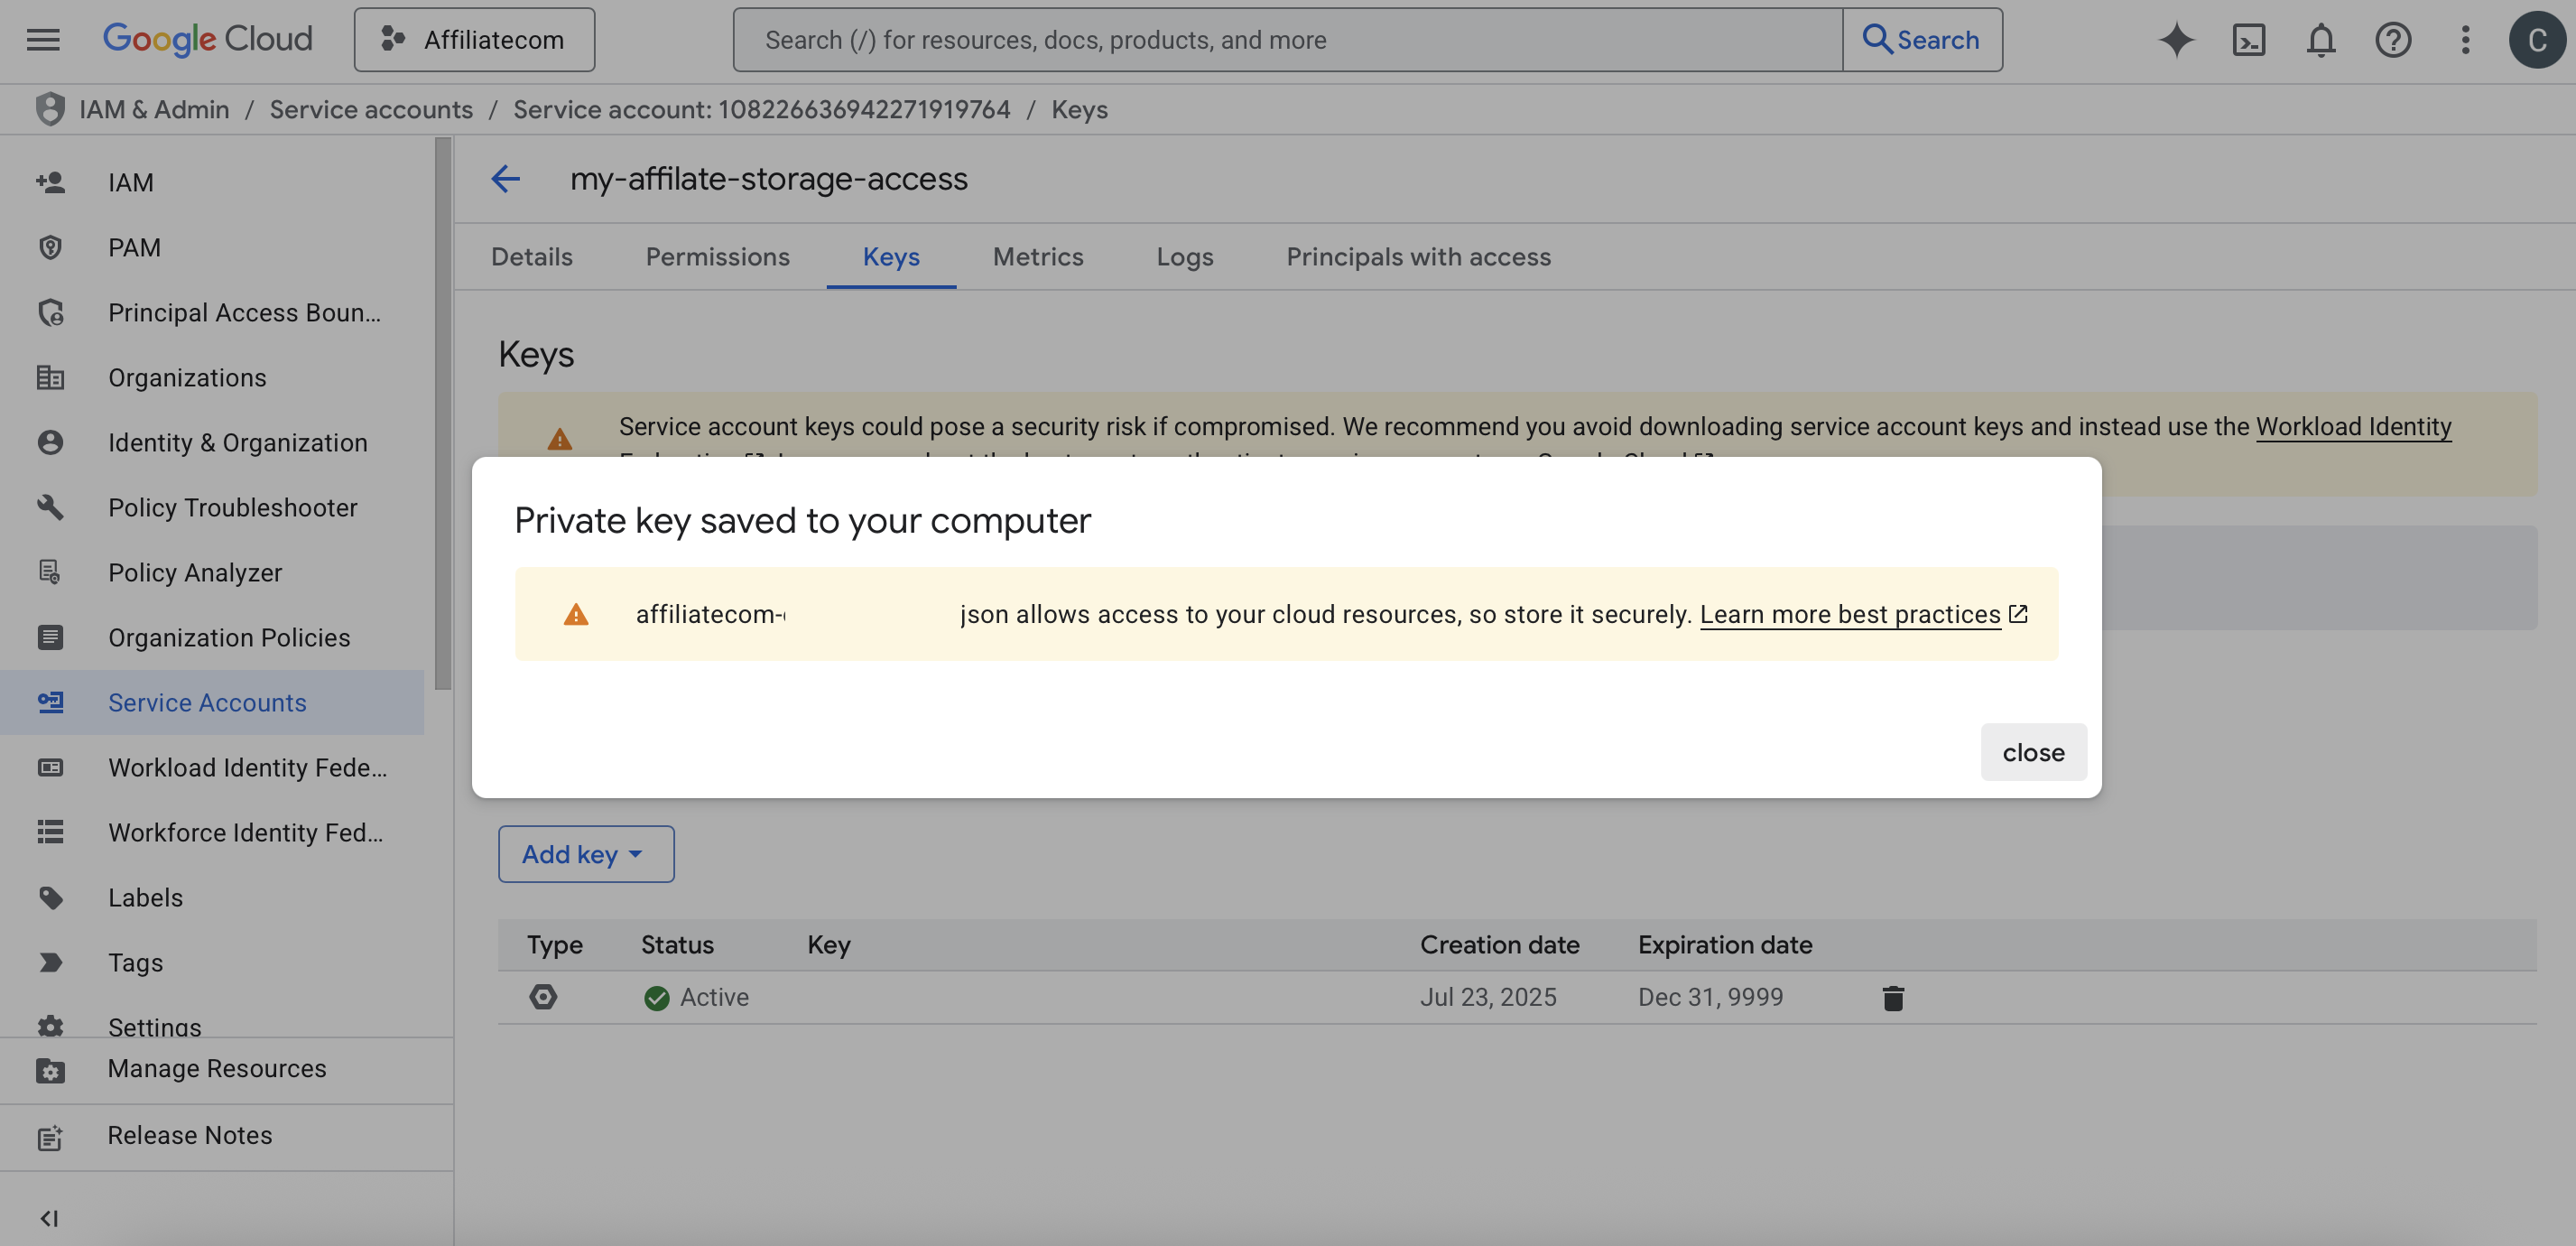Switch to the Permissions tab
This screenshot has height=1246, width=2576.
(718, 257)
